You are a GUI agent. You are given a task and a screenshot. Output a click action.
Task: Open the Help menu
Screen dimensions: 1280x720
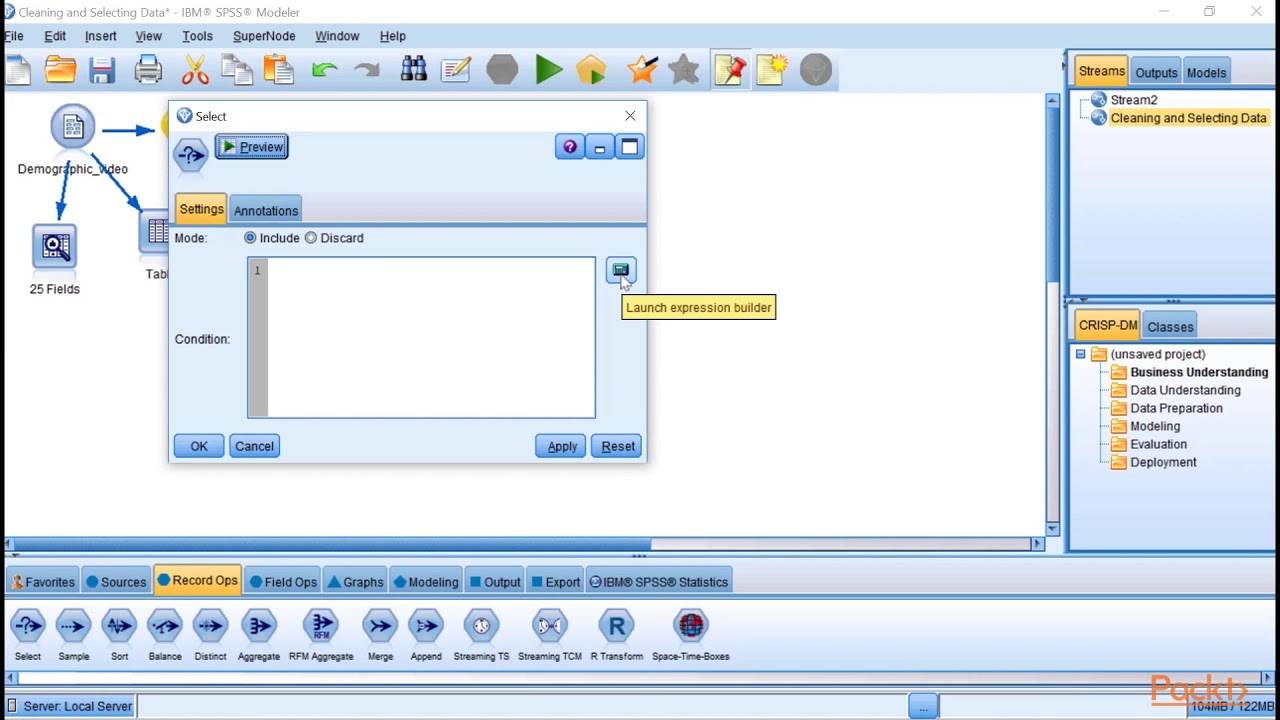point(393,36)
